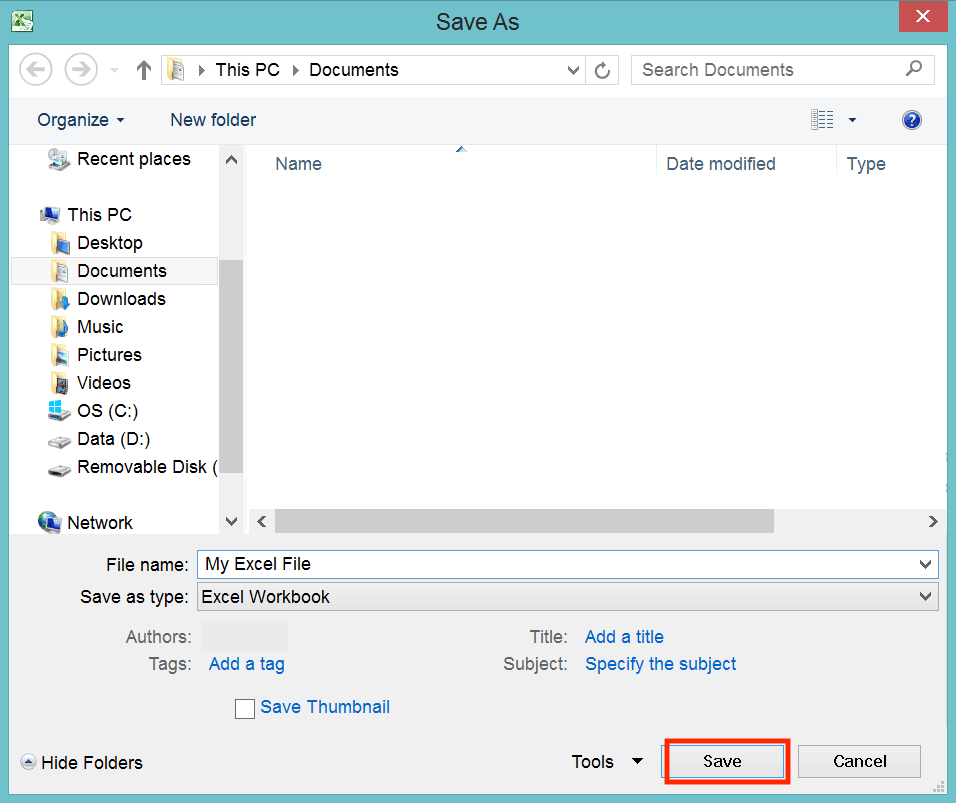Screen dimensions: 956x803
Task: Open the Tools dropdown menu
Action: click(607, 762)
